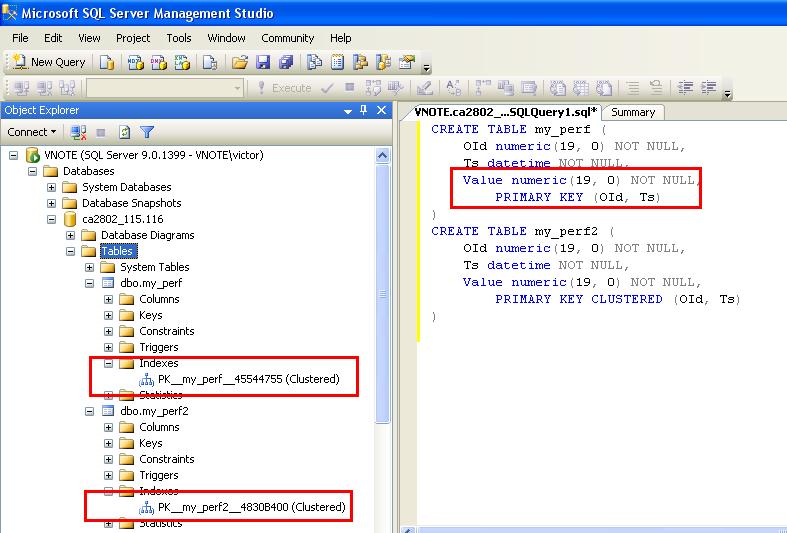The height and width of the screenshot is (533, 787).
Task: Open Object Explorer window position menu
Action: 348,111
